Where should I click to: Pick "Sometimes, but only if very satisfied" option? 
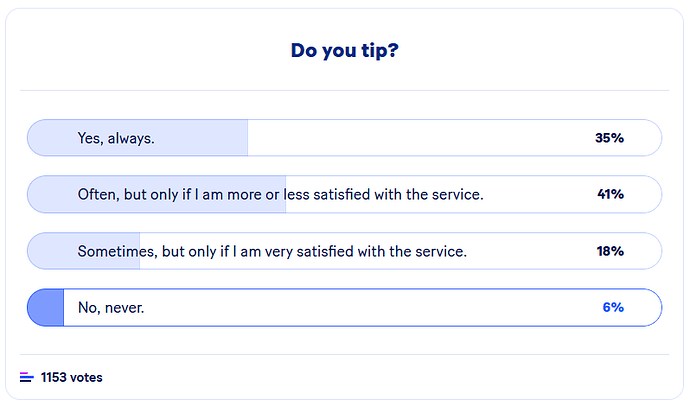[x=272, y=251]
